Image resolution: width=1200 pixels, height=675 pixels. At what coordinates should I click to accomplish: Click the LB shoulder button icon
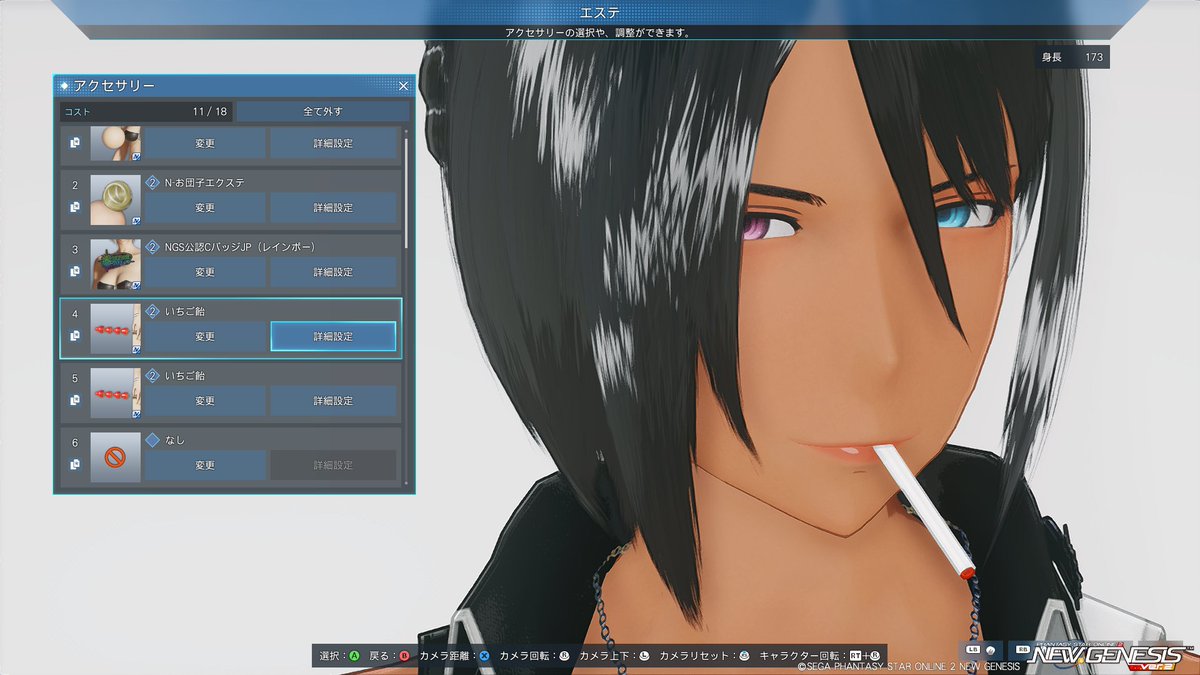[x=975, y=649]
